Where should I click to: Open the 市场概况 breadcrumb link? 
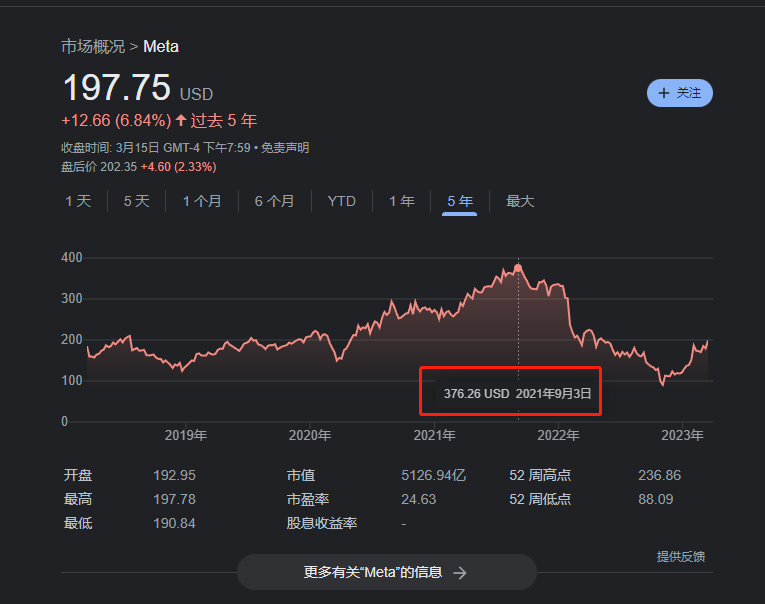click(93, 47)
